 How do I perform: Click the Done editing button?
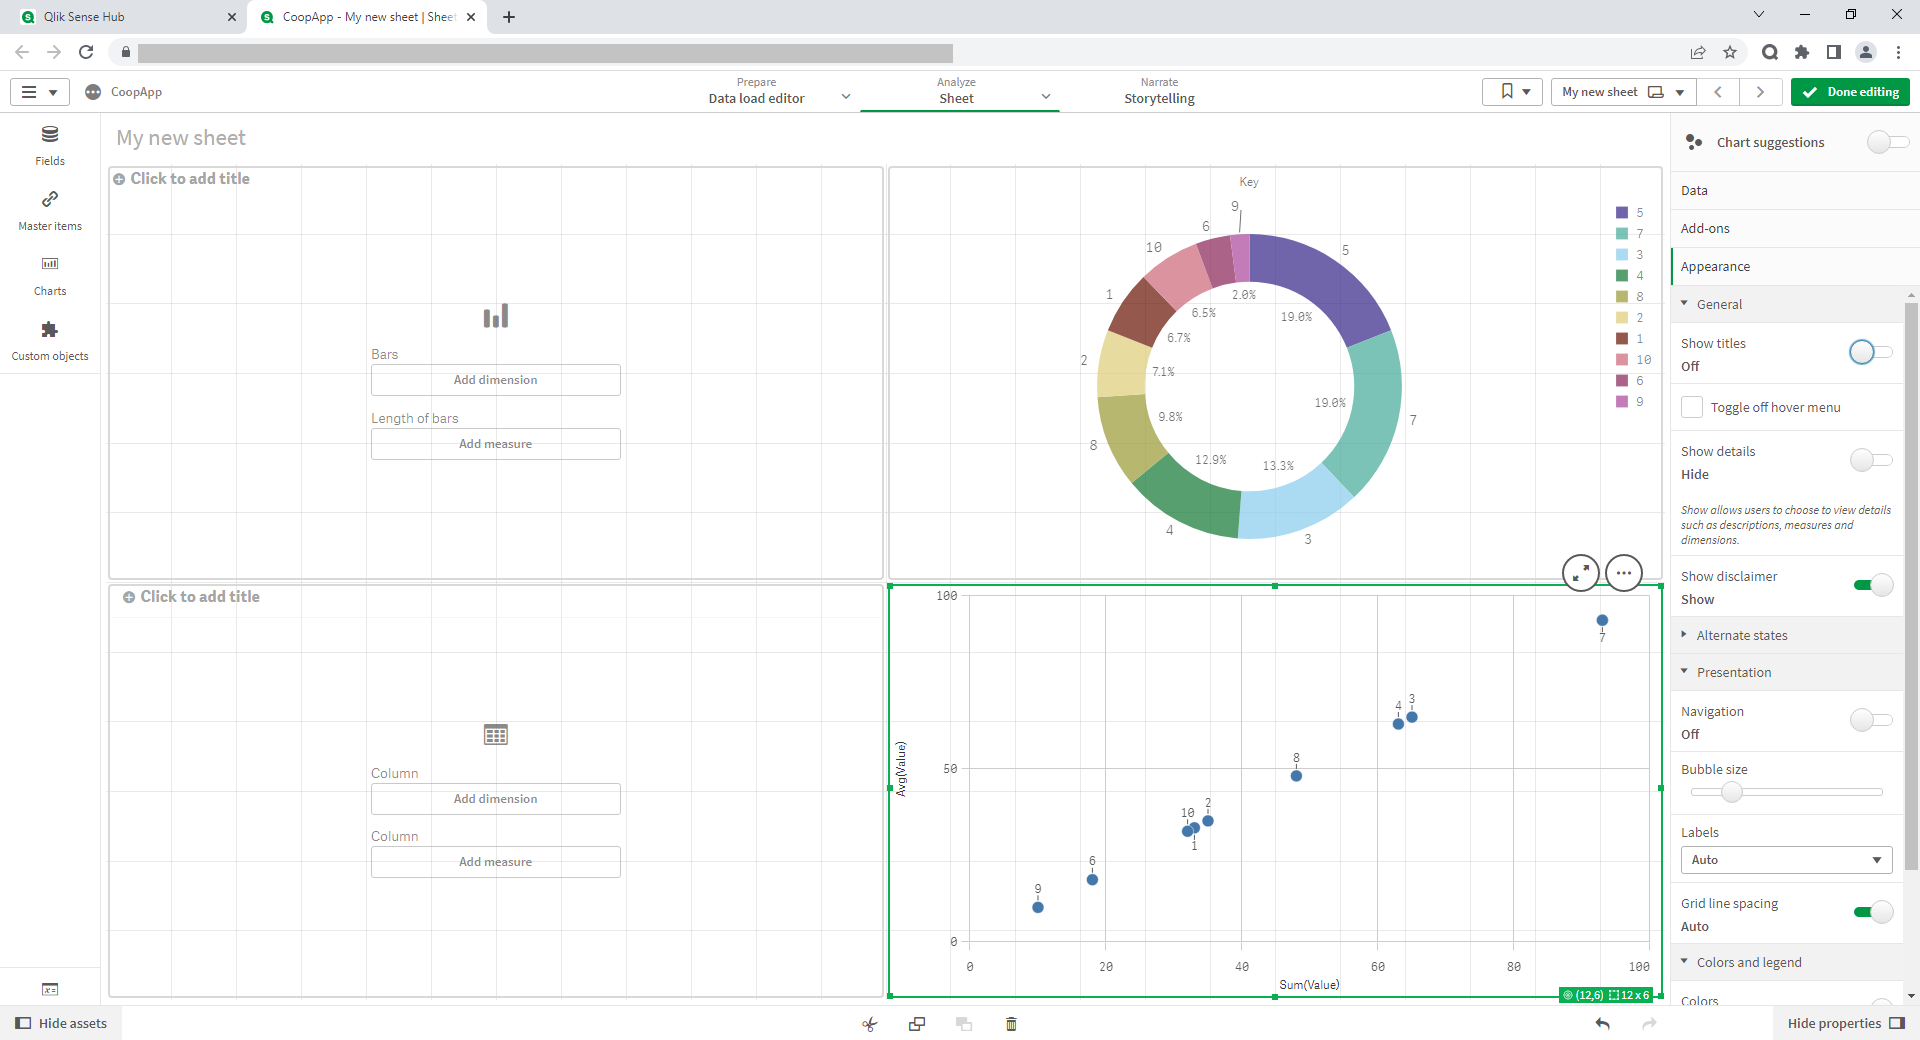pyautogui.click(x=1850, y=92)
